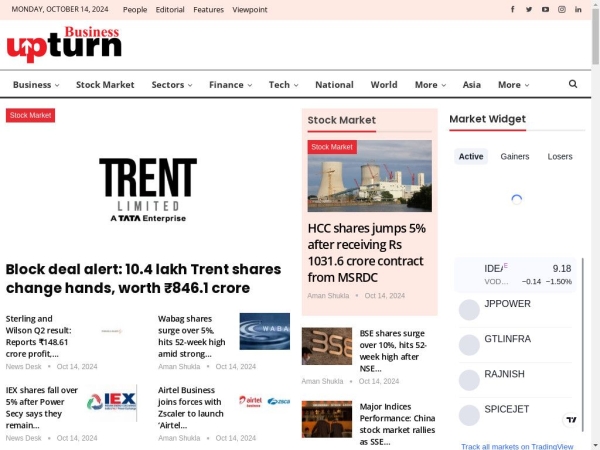Open the National menu item
Viewport: 600px width, 450px height.
tap(334, 85)
